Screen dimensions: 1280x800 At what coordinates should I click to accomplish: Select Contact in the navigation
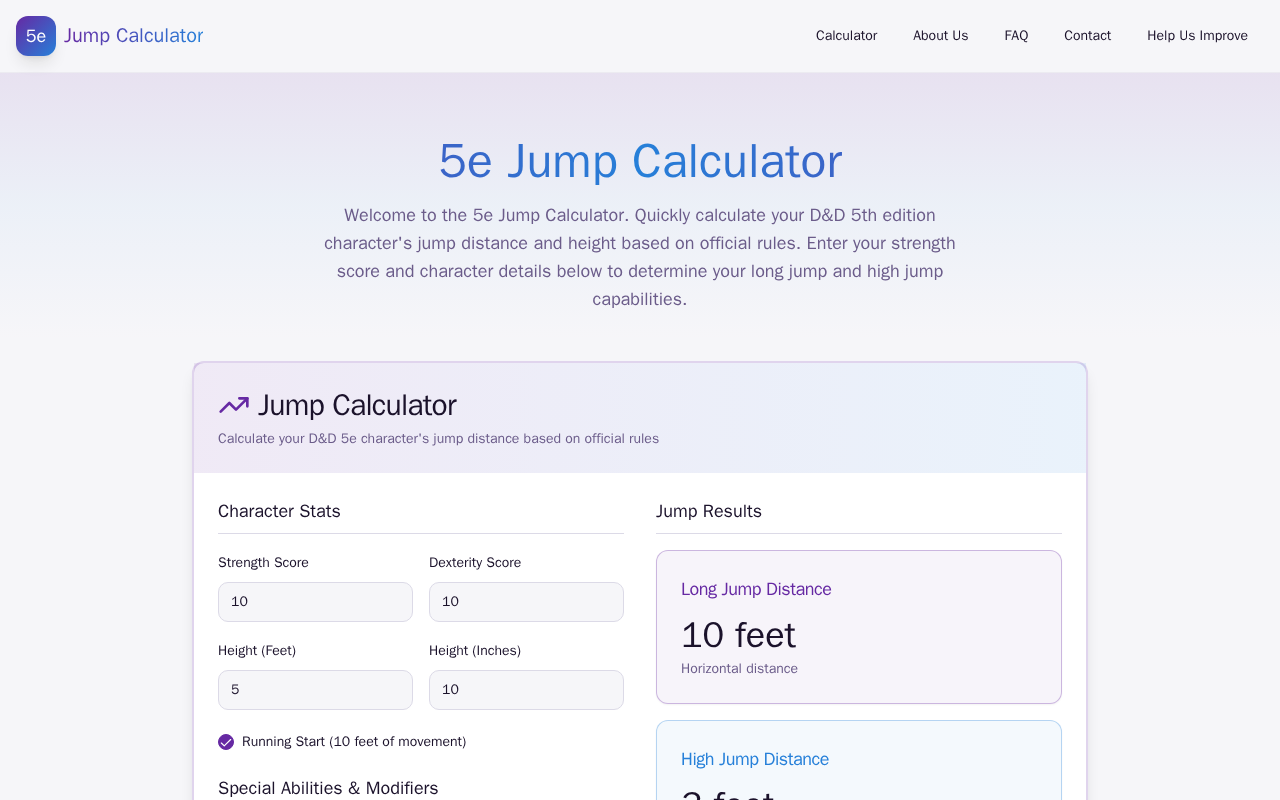(x=1087, y=36)
